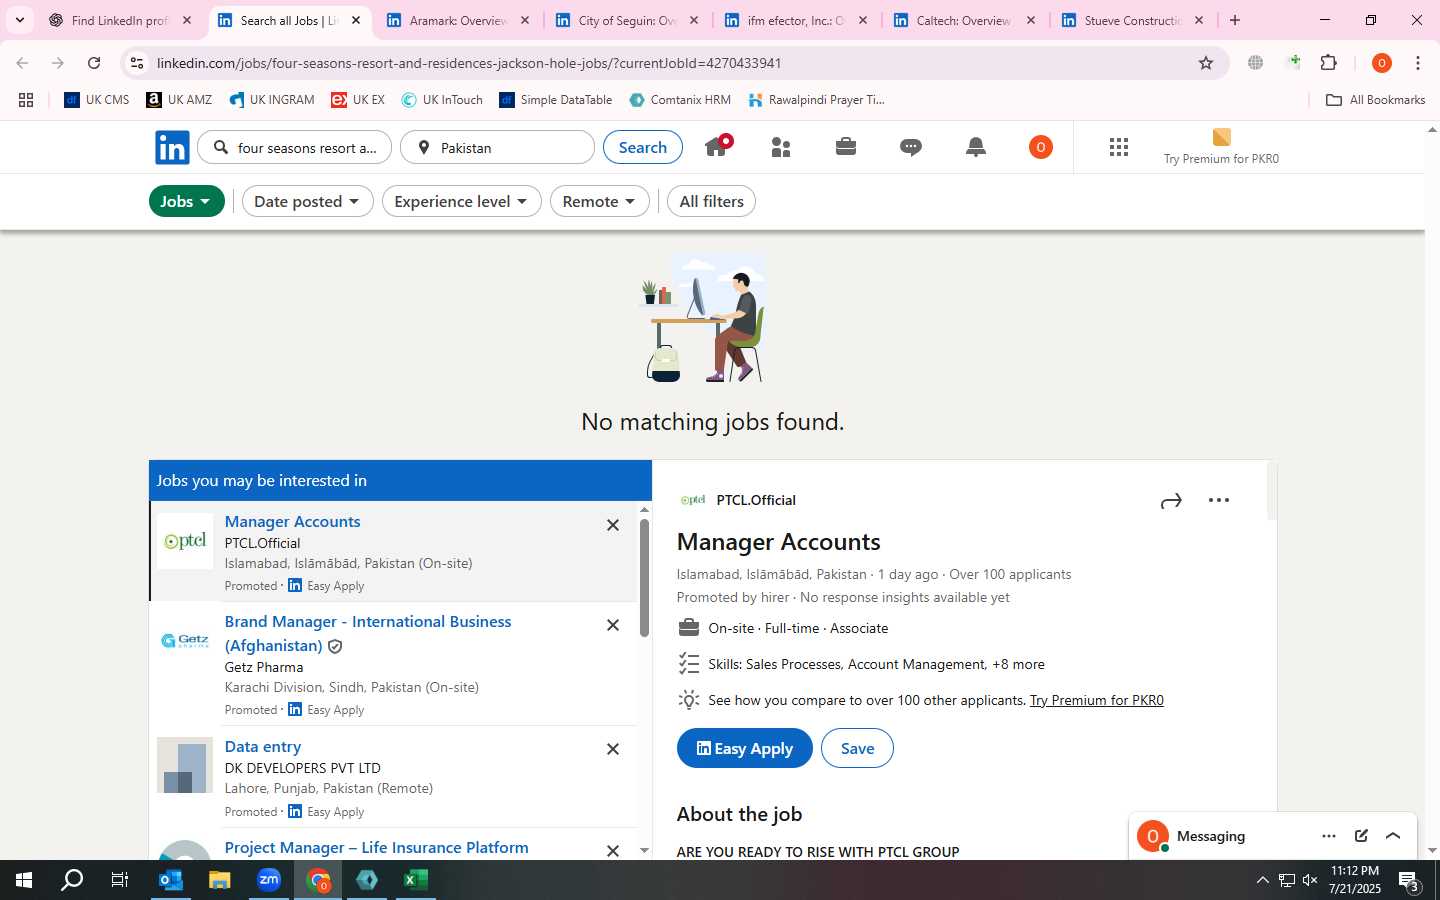Dismiss the Project Manager job card
1440x900 pixels.
coord(613,850)
